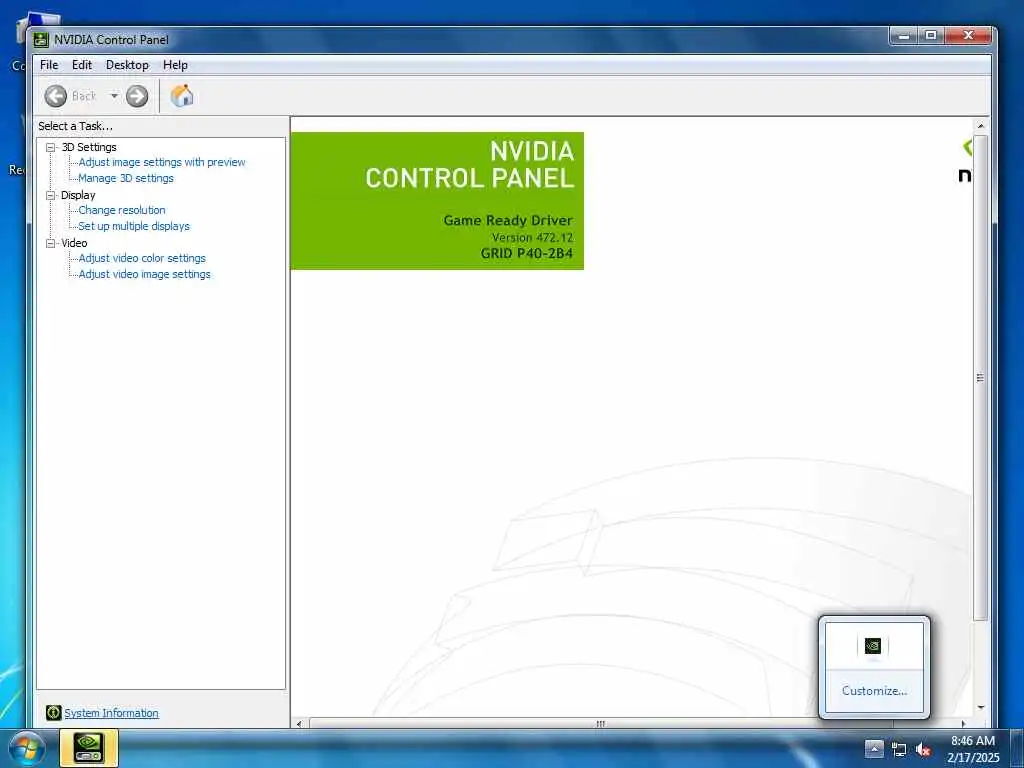This screenshot has height=768, width=1024.
Task: Click the horizontal scrollbar thumb
Action: point(600,724)
